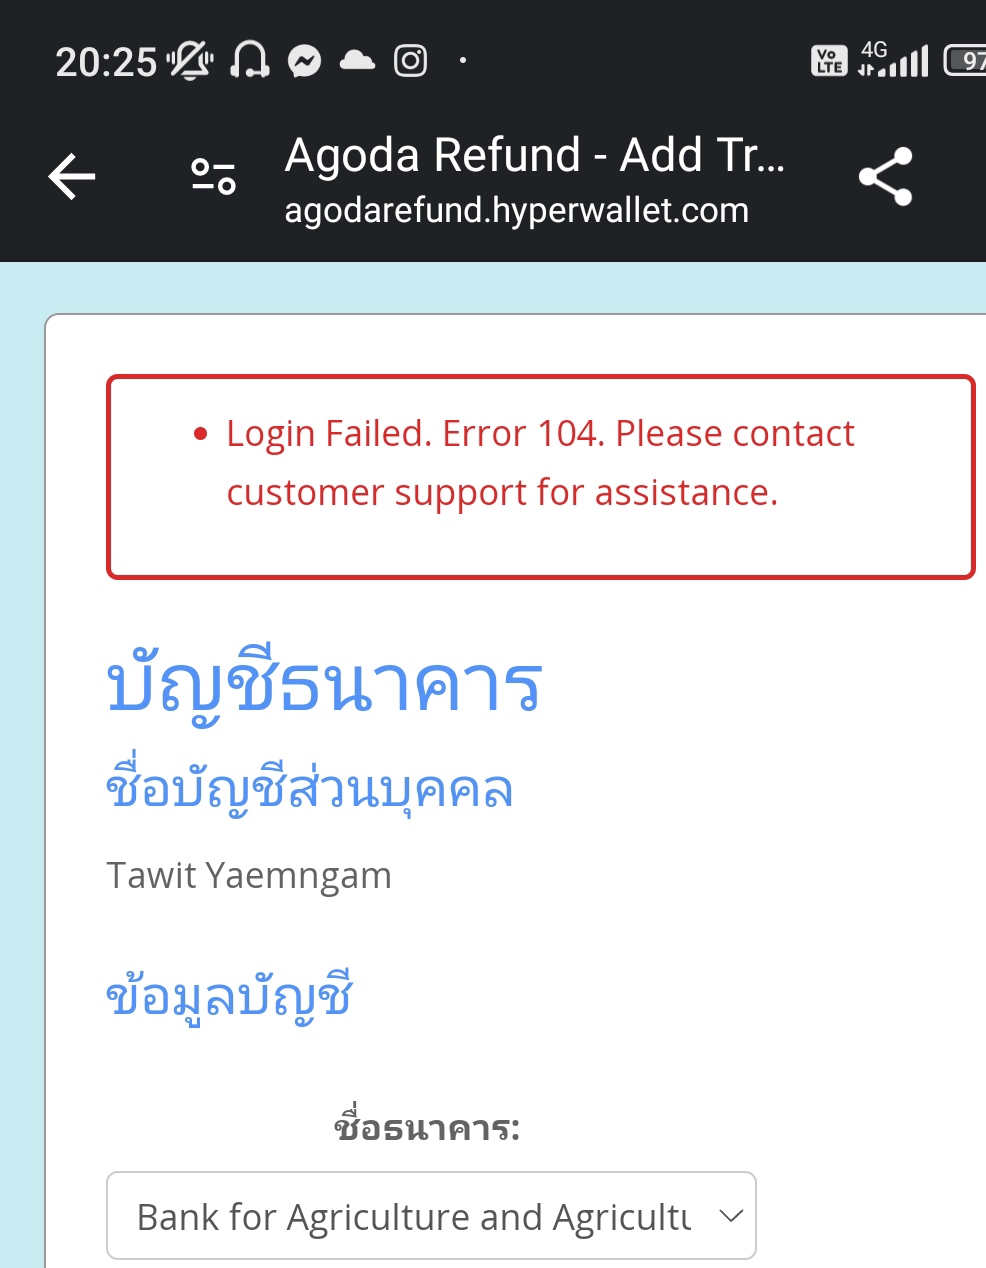The width and height of the screenshot is (986, 1268).
Task: Open the bank name dropdown
Action: [x=414, y=1216]
